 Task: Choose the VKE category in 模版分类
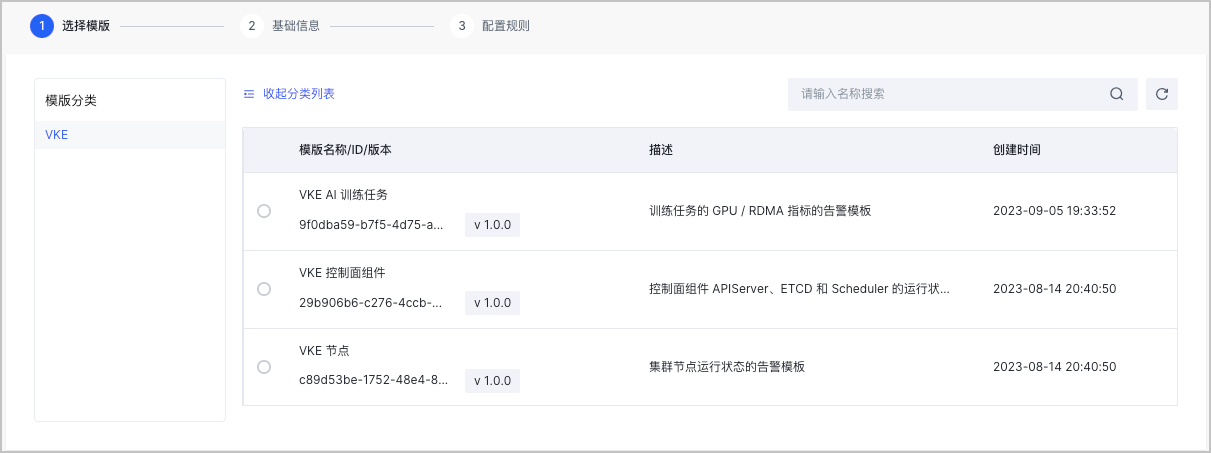click(x=57, y=134)
